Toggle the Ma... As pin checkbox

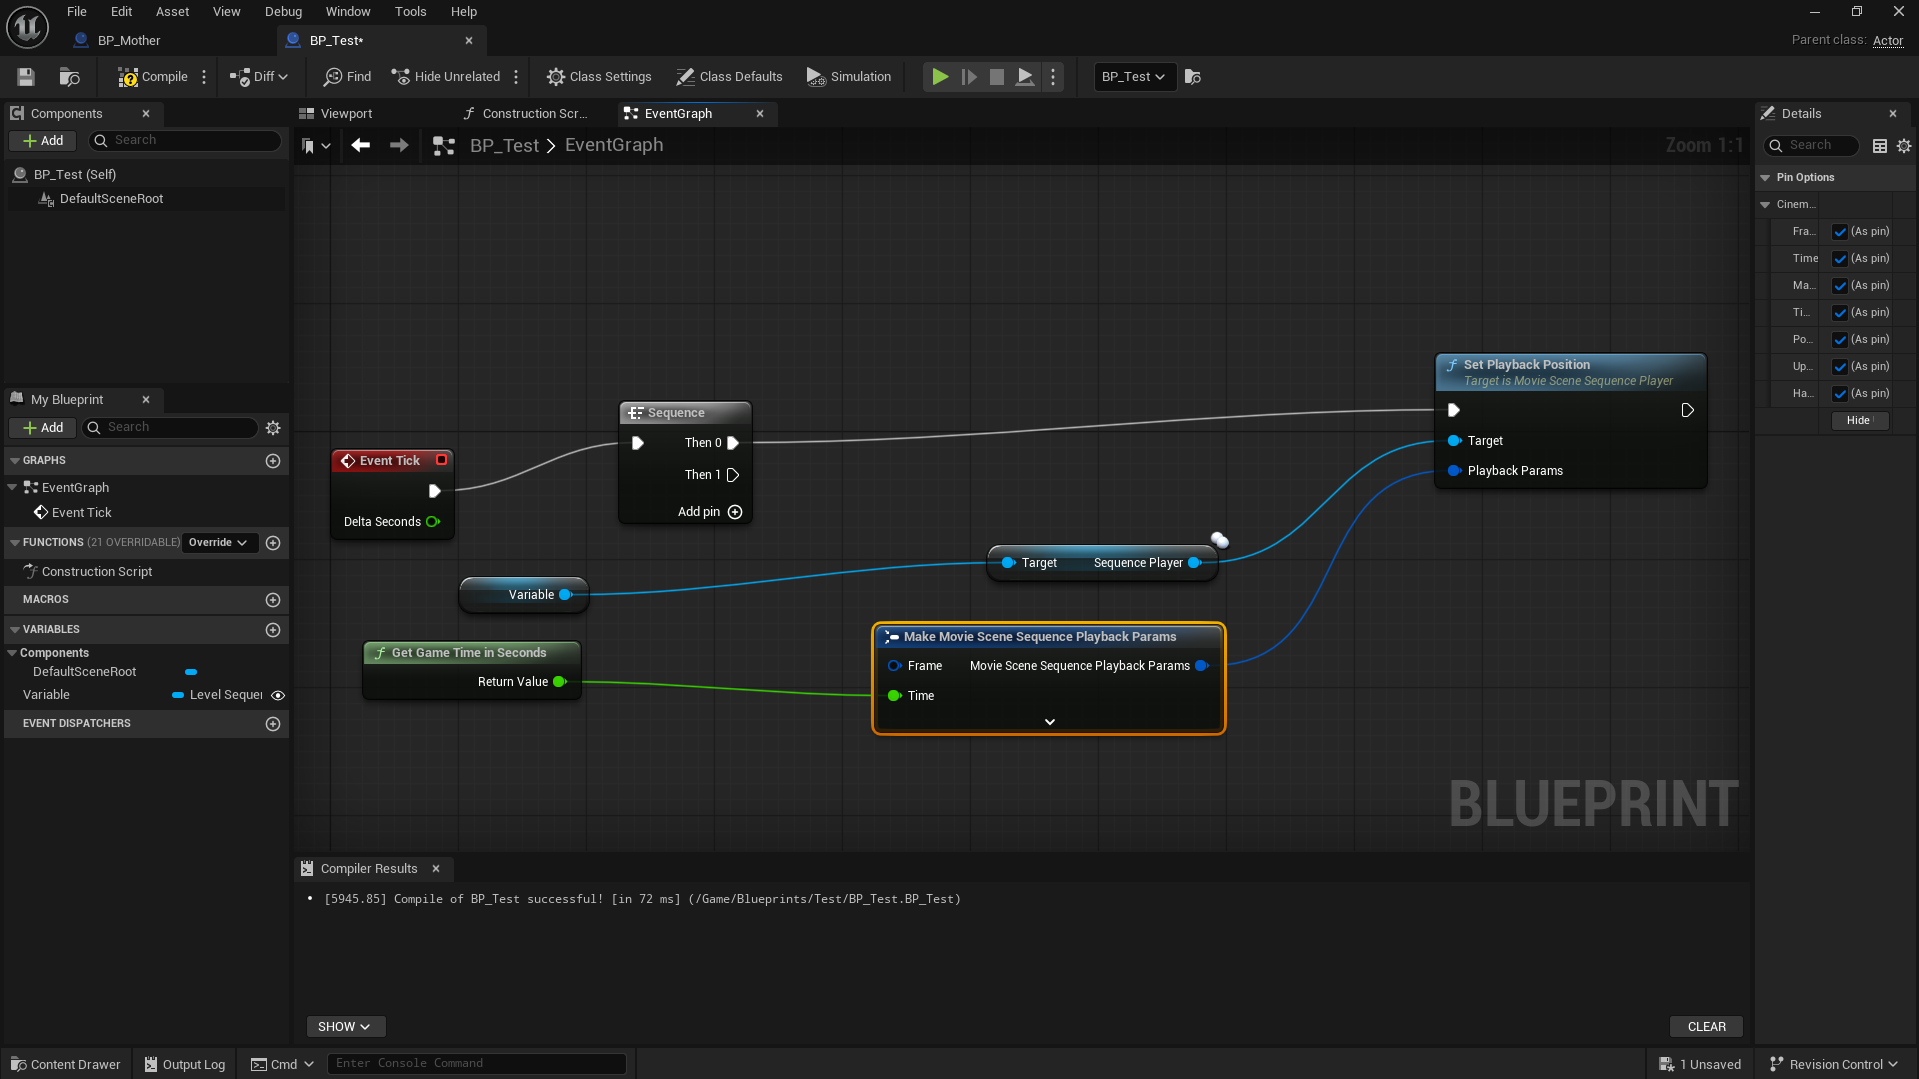[1840, 286]
